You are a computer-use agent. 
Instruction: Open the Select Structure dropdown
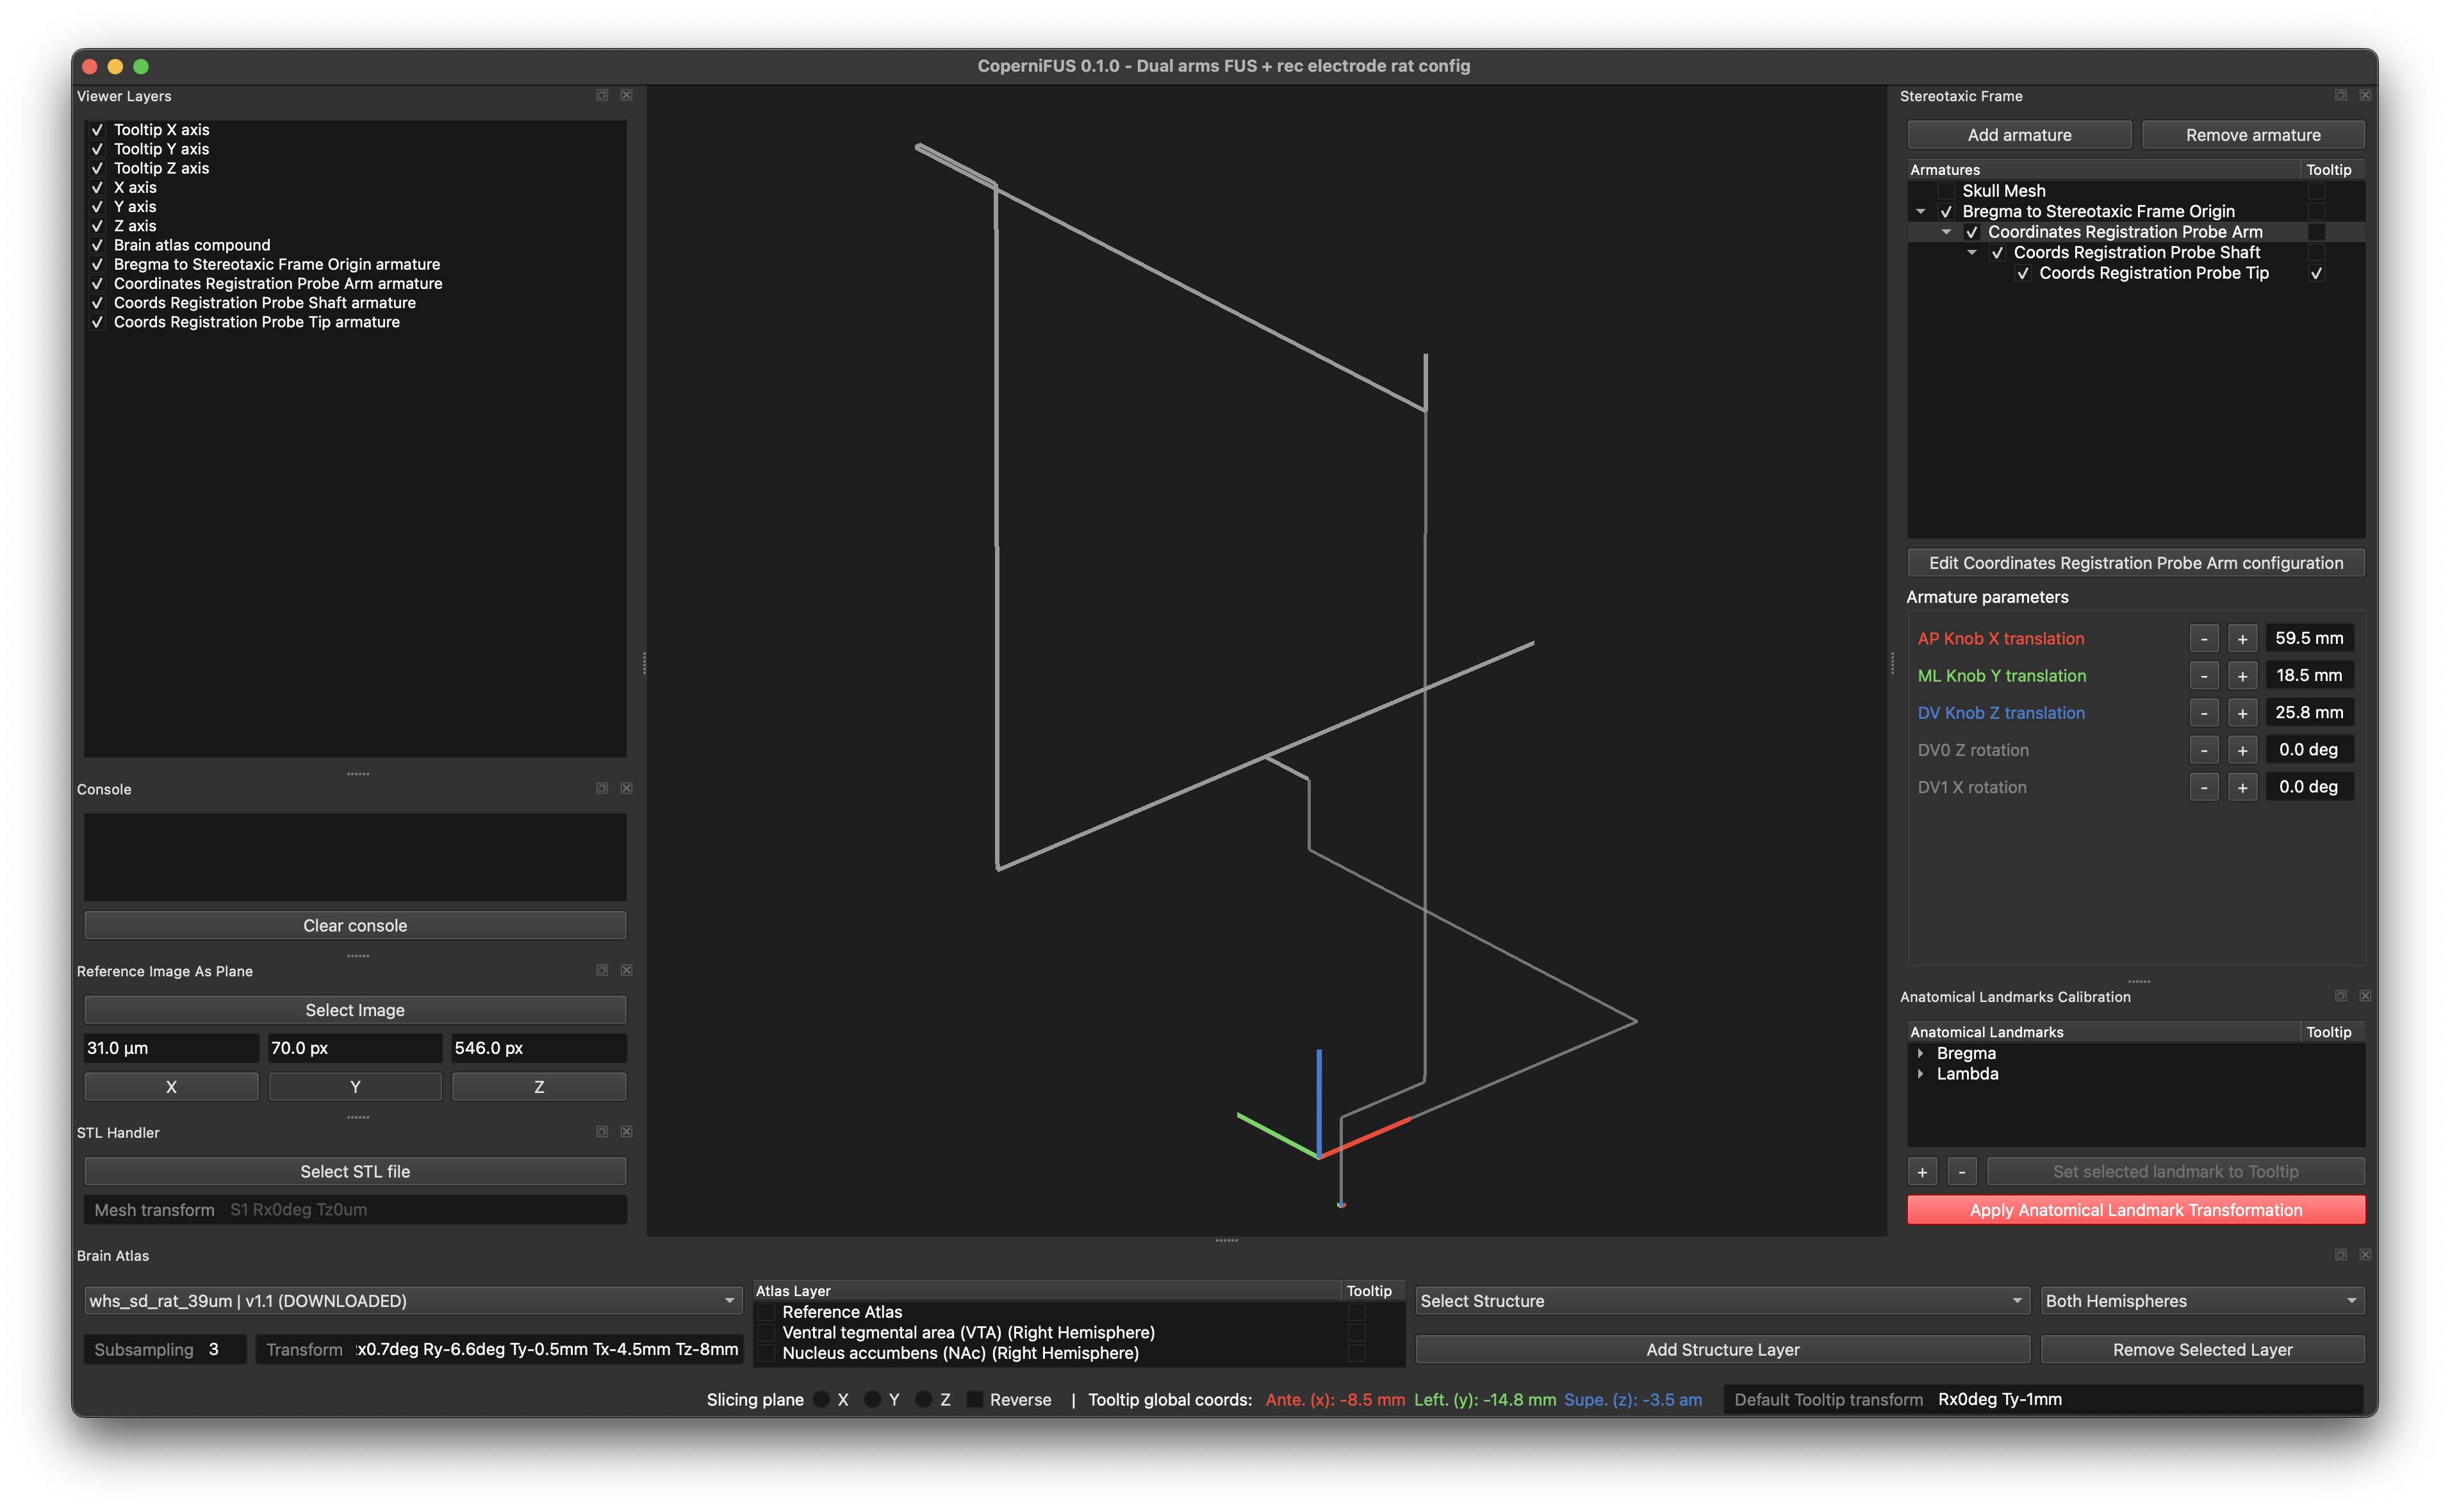[1722, 1301]
